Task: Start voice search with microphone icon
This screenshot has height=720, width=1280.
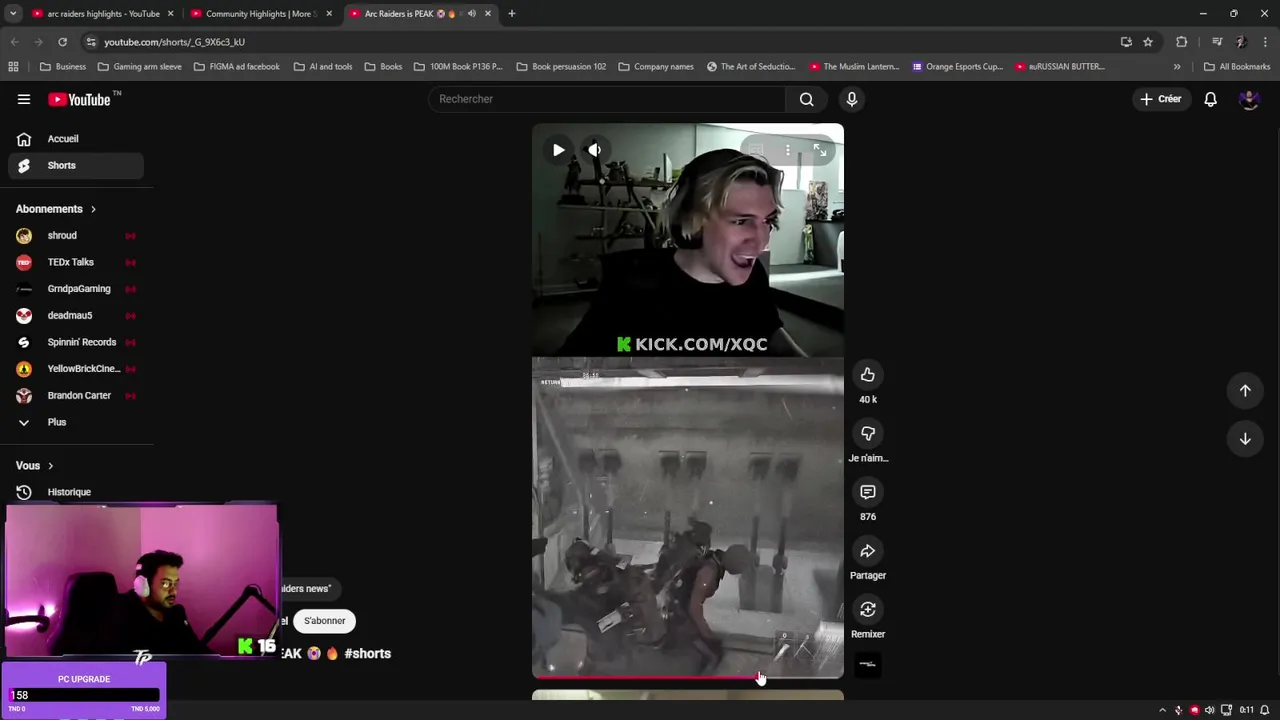Action: click(852, 99)
